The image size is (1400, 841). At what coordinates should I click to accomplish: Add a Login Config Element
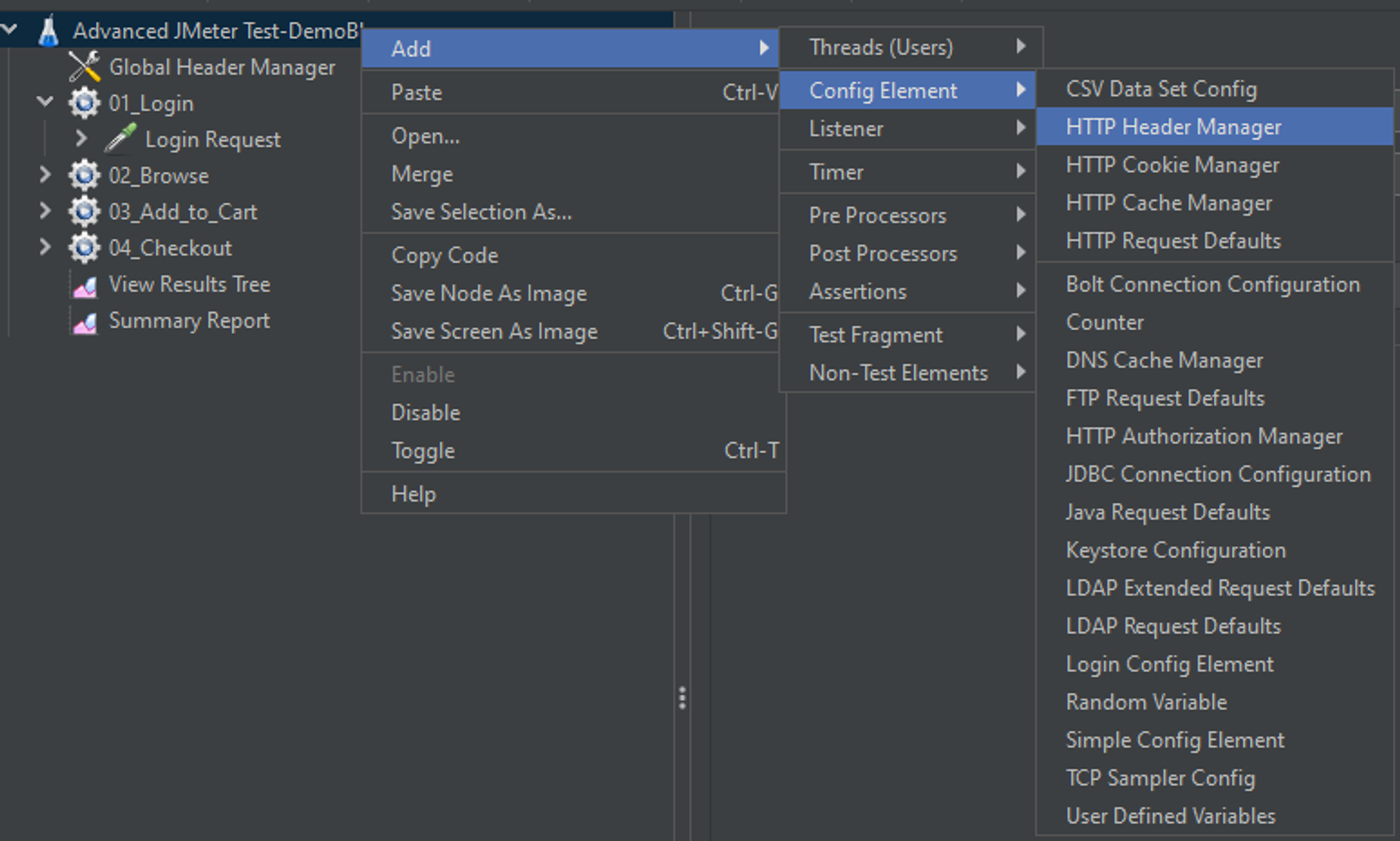pos(1215,665)
